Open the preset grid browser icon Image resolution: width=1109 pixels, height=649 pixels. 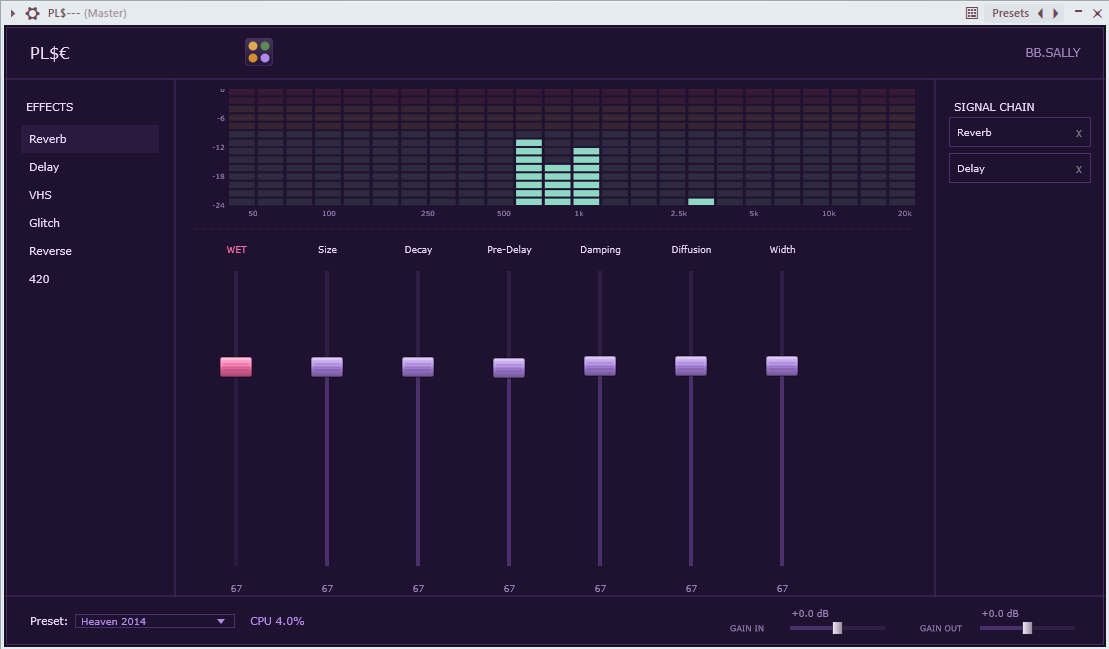(972, 13)
